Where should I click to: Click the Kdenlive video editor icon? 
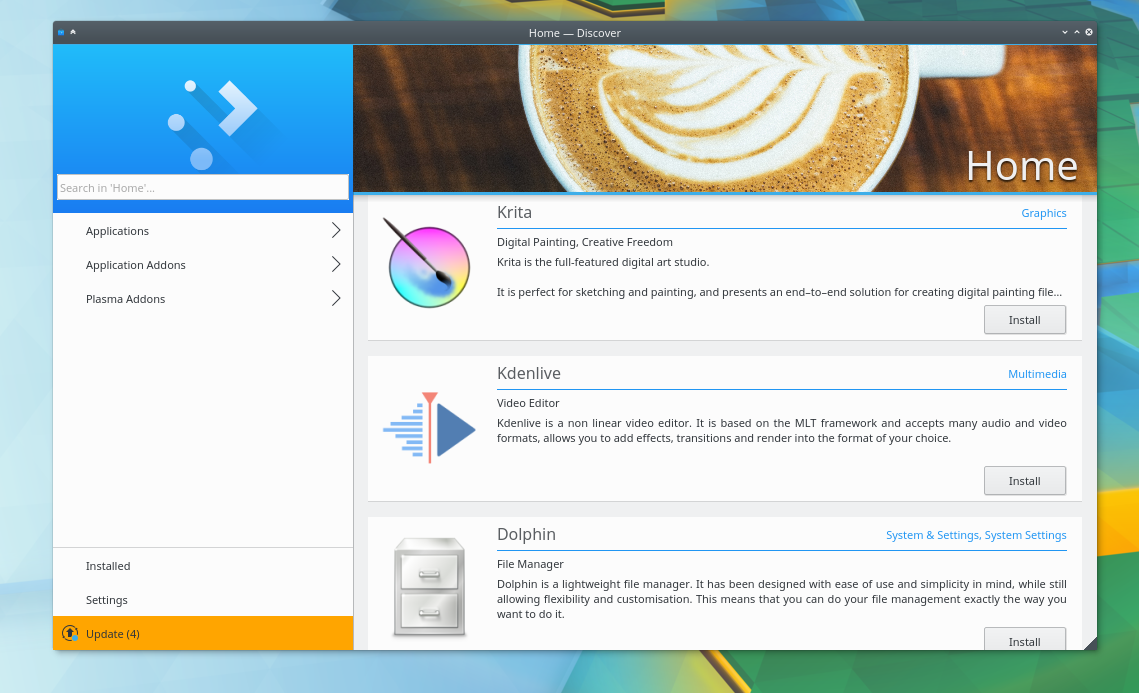pyautogui.click(x=429, y=428)
